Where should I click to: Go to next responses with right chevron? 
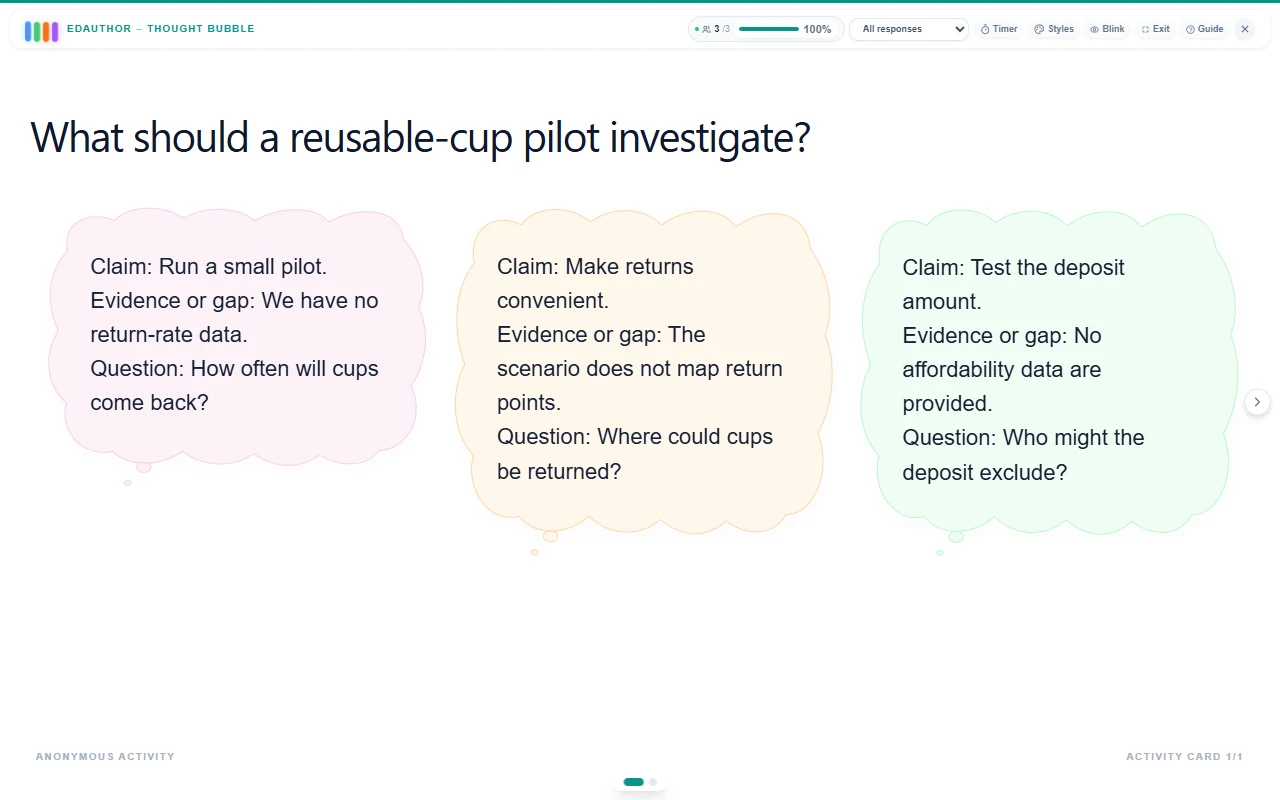(x=1257, y=402)
